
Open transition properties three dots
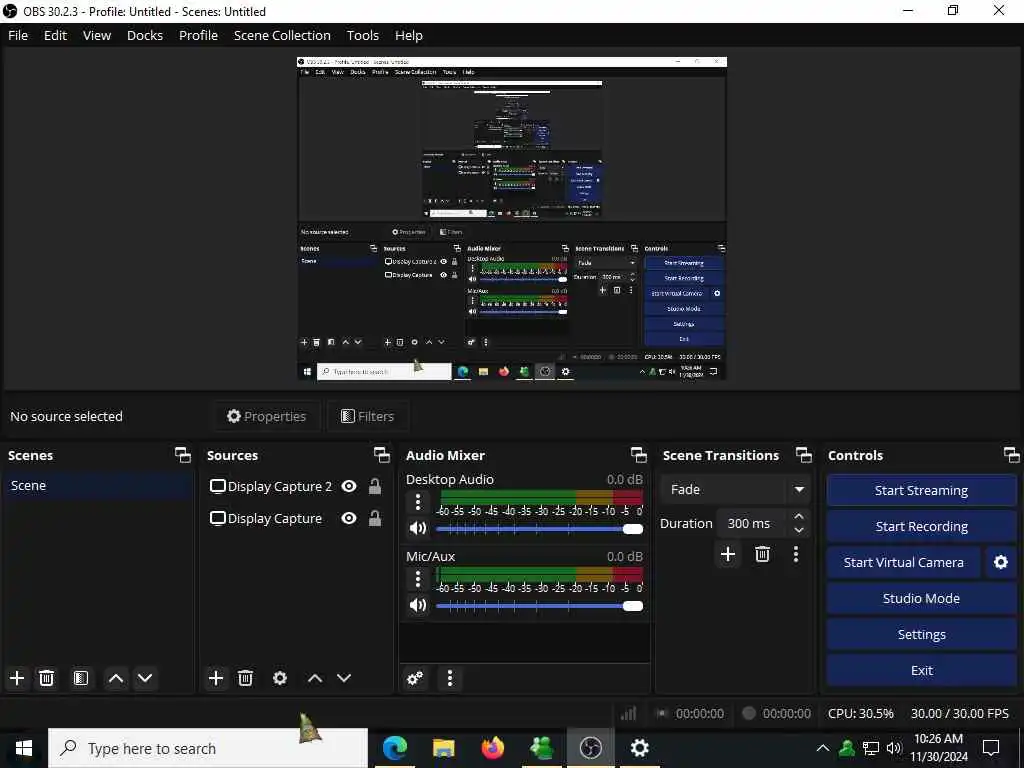click(795, 554)
